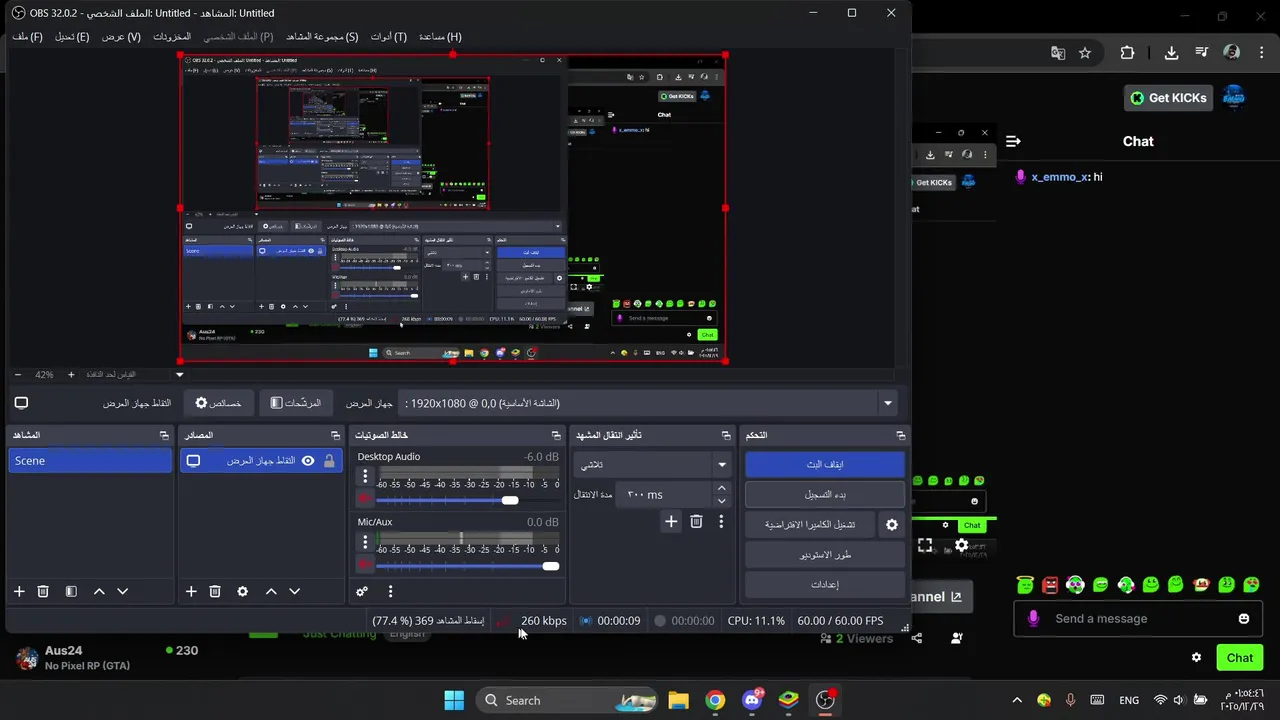Delete scene transition with trash icon
The image size is (1280, 720).
pyautogui.click(x=696, y=521)
